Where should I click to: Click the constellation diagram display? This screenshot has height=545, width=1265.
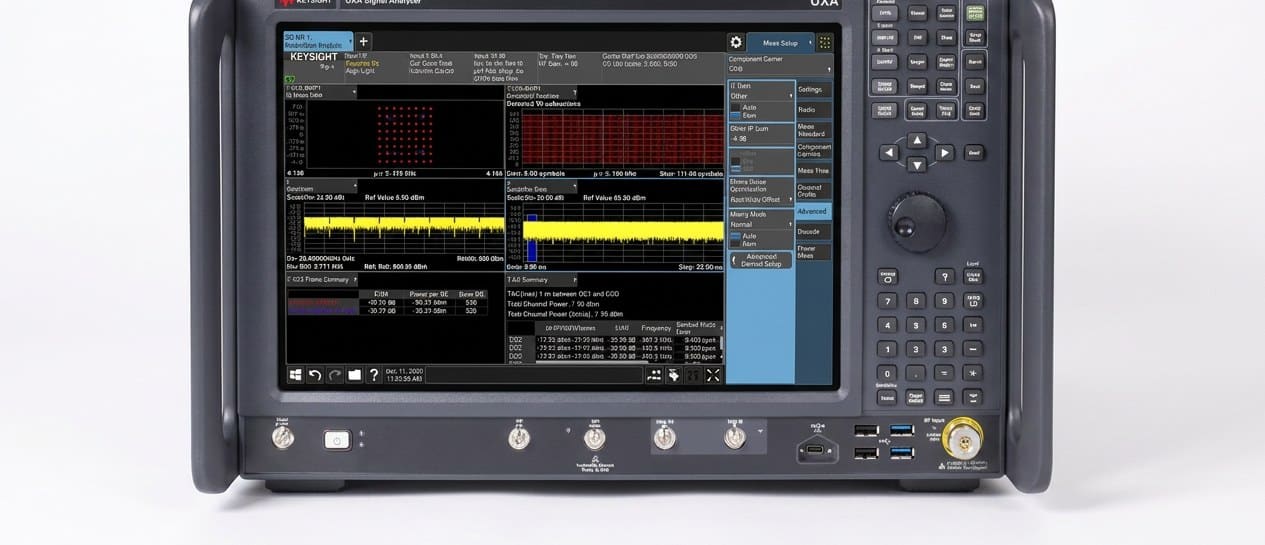(x=406, y=134)
